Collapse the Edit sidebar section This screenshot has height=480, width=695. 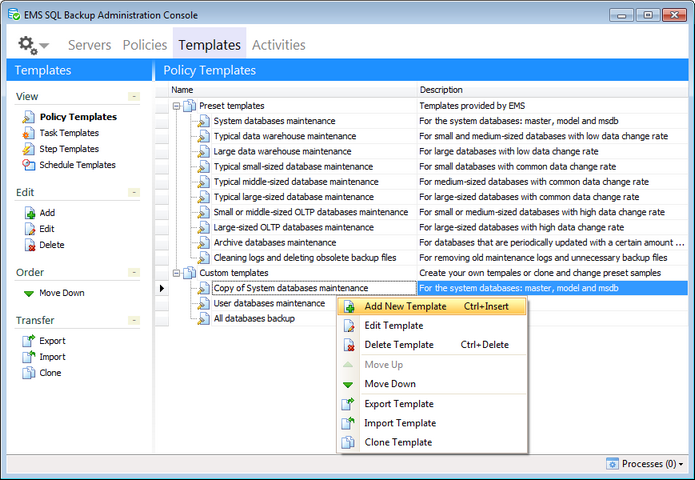(134, 192)
